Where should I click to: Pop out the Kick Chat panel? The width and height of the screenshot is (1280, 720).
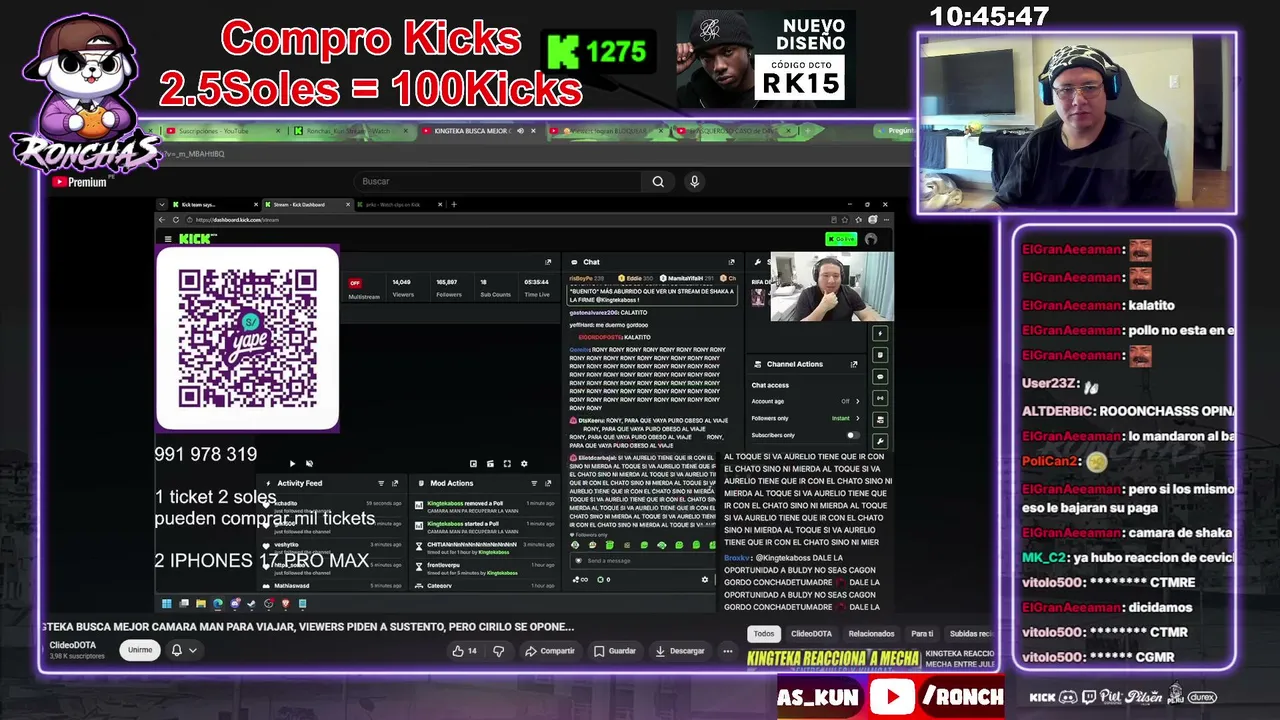[731, 262]
